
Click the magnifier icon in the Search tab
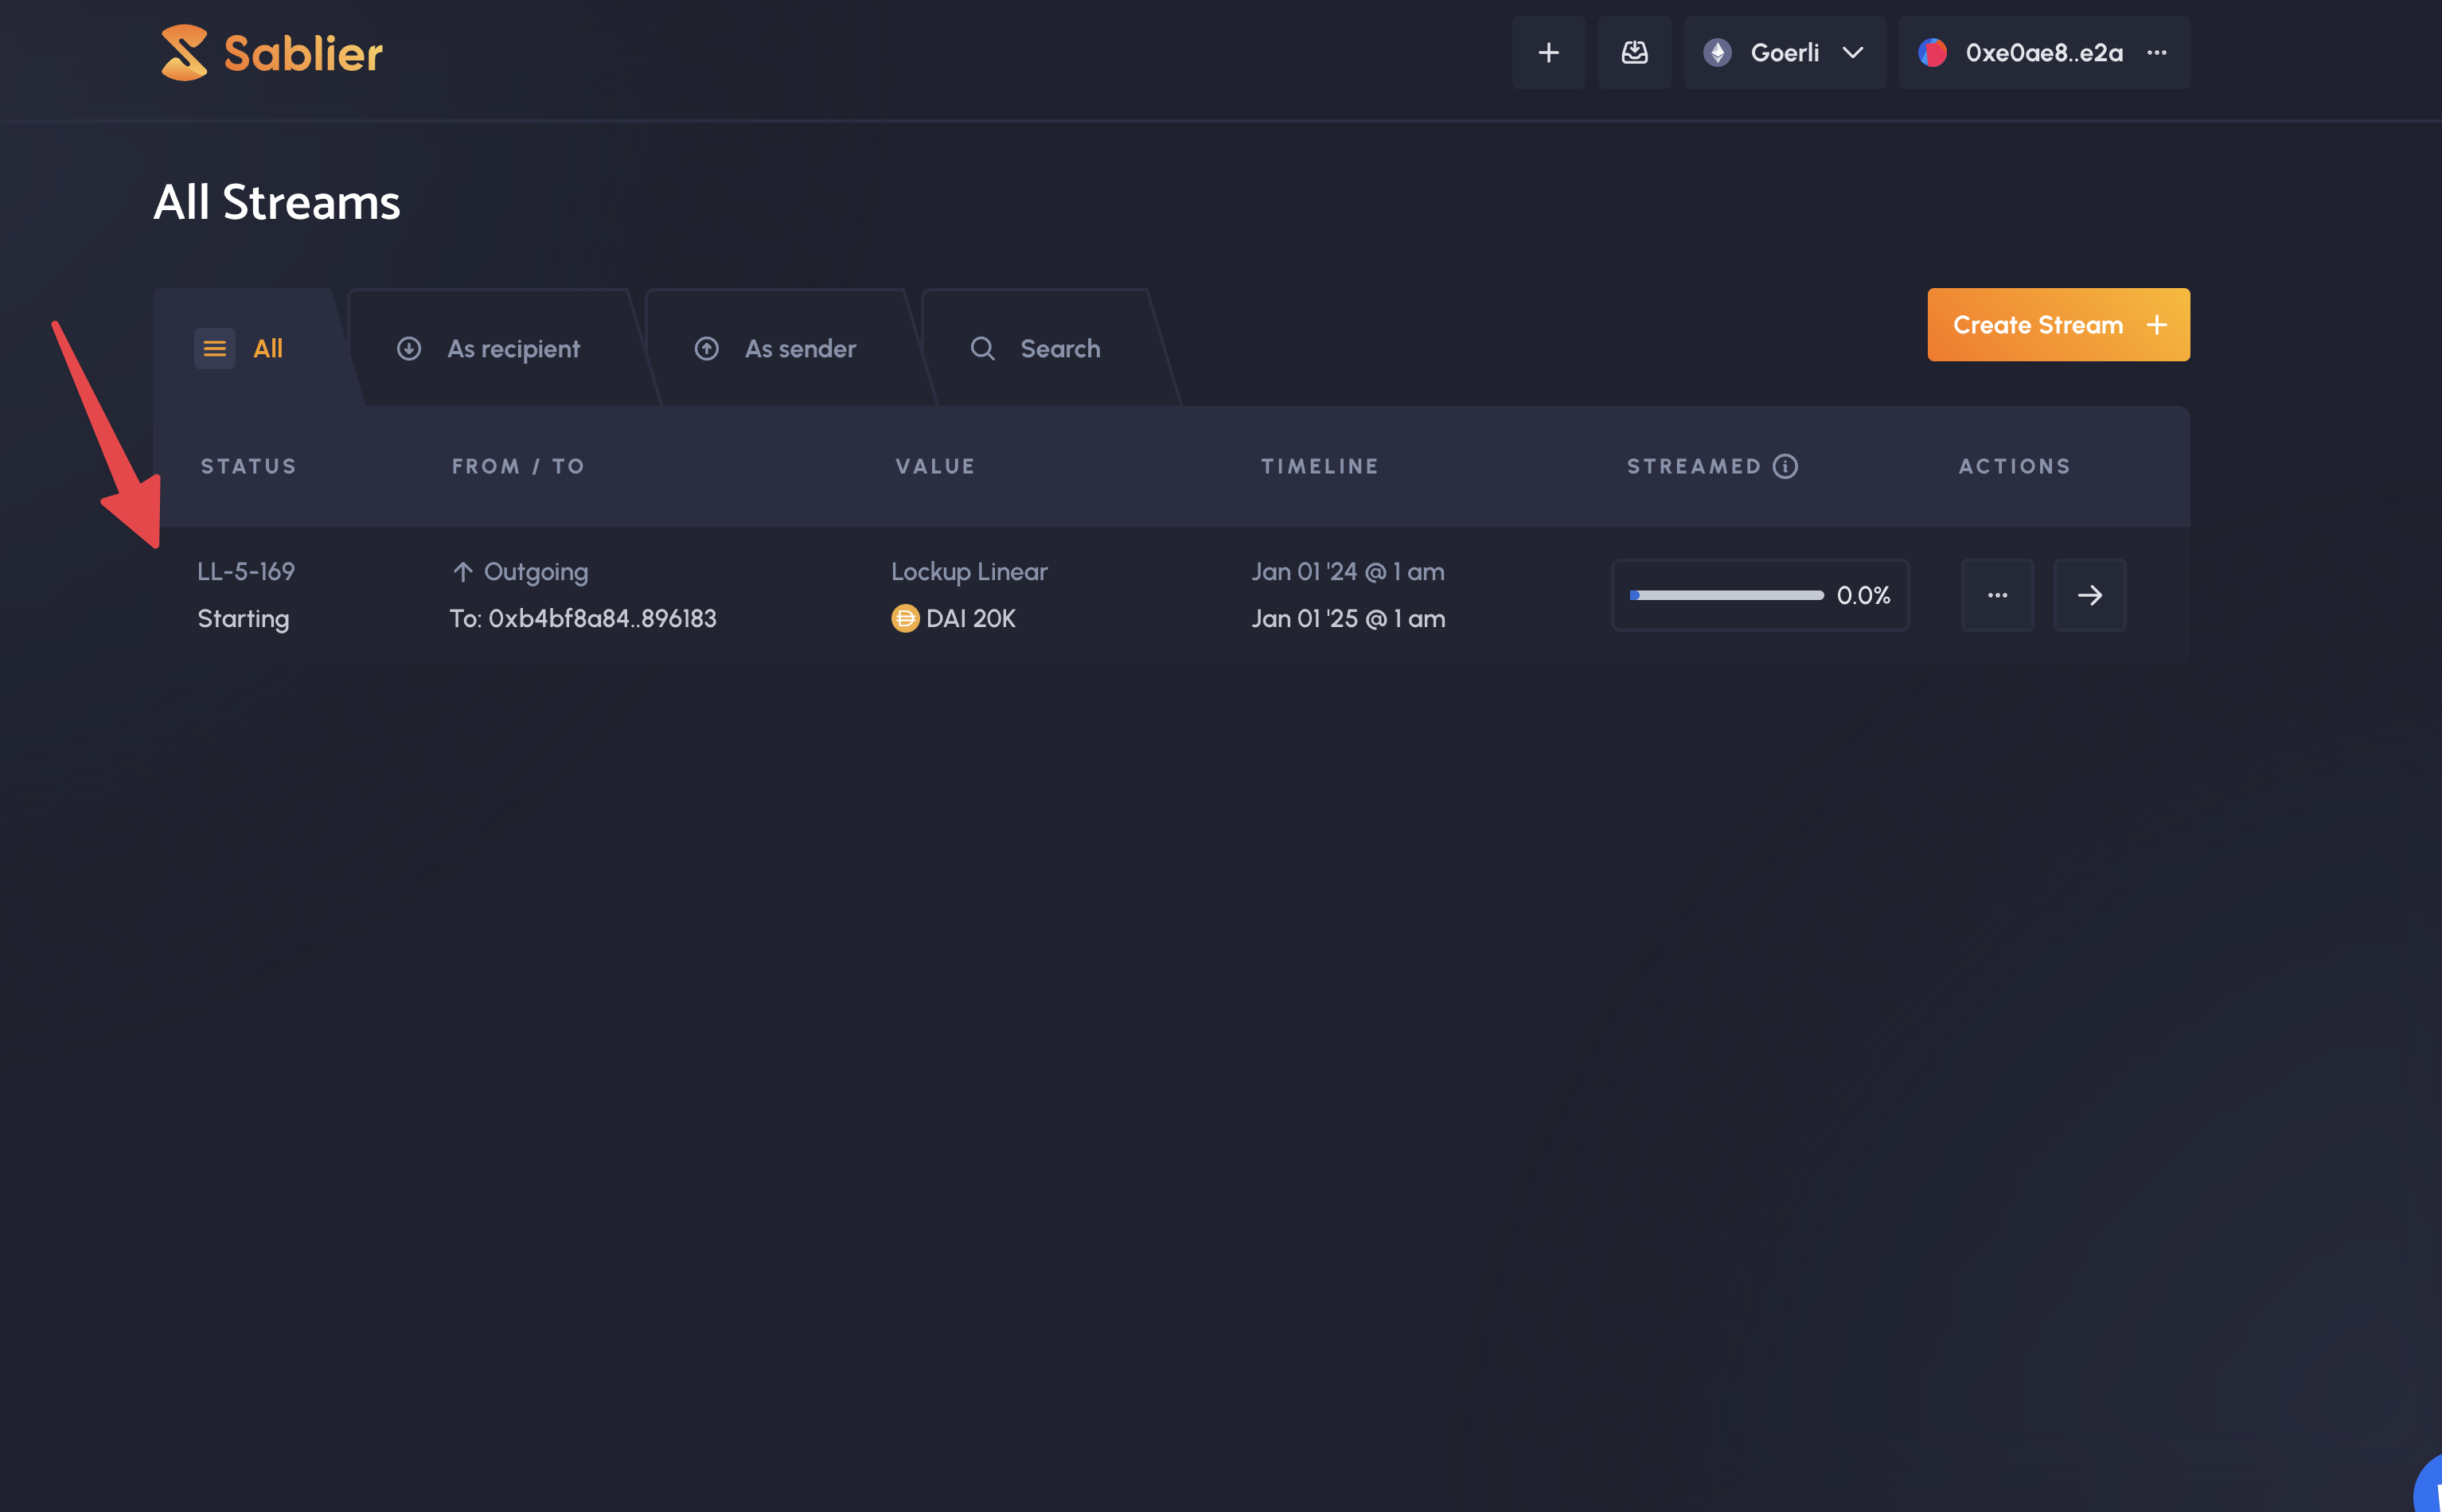[x=982, y=348]
